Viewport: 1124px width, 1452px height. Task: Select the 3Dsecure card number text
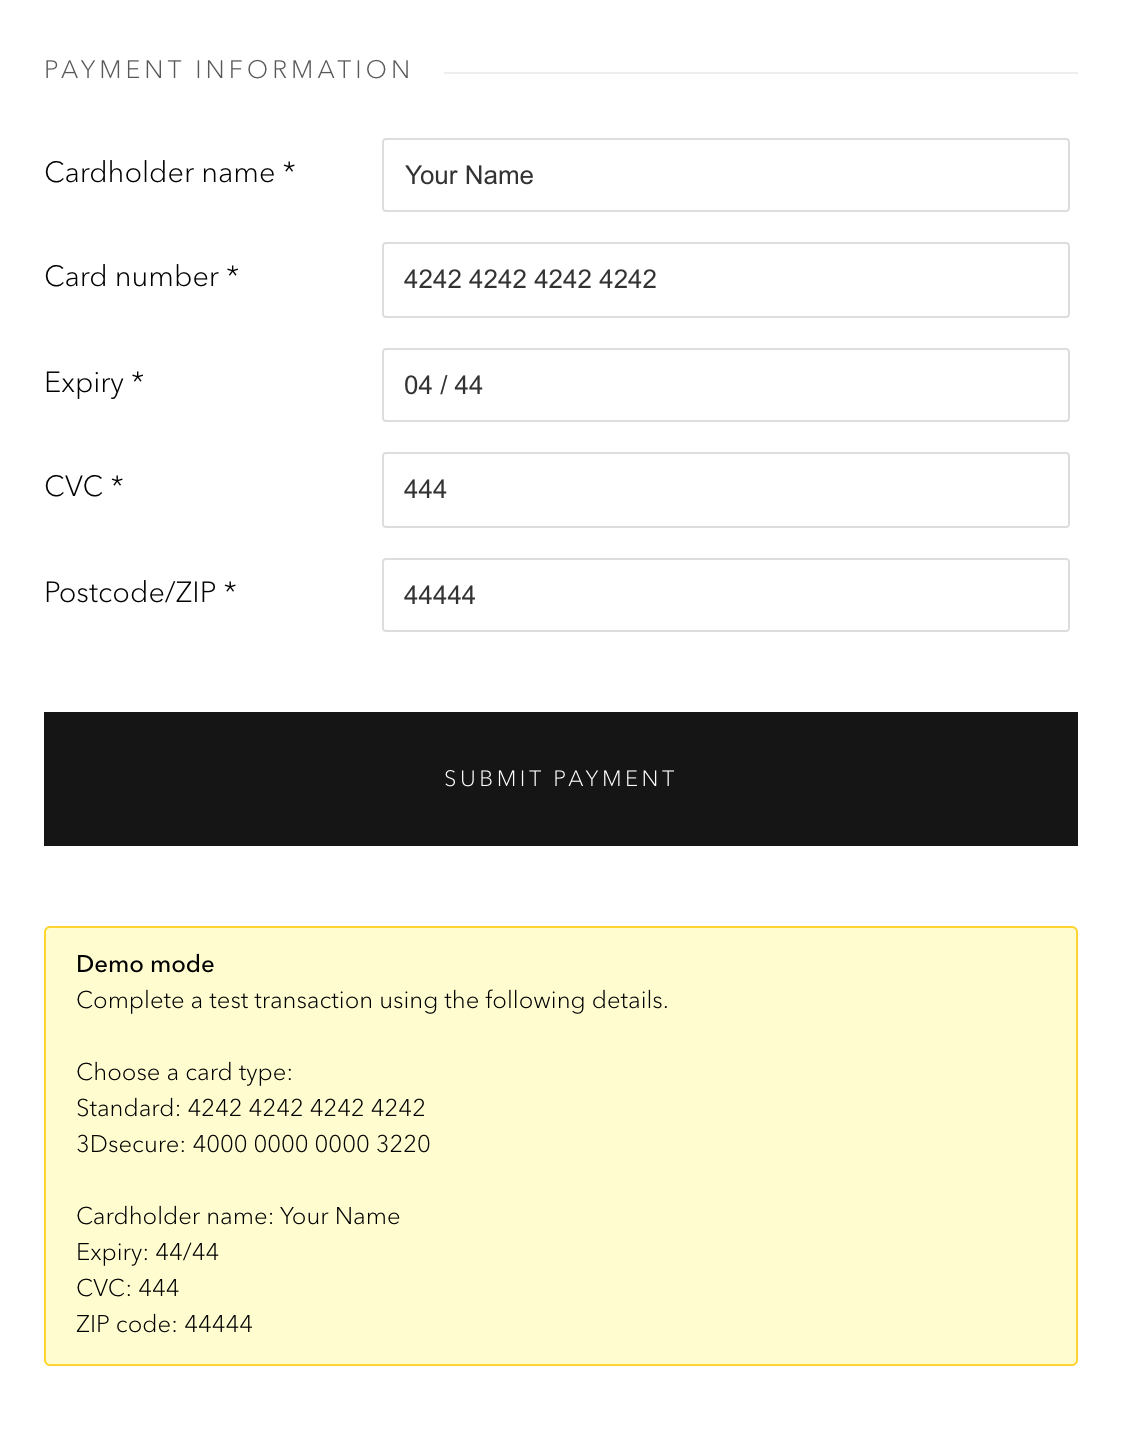311,1144
